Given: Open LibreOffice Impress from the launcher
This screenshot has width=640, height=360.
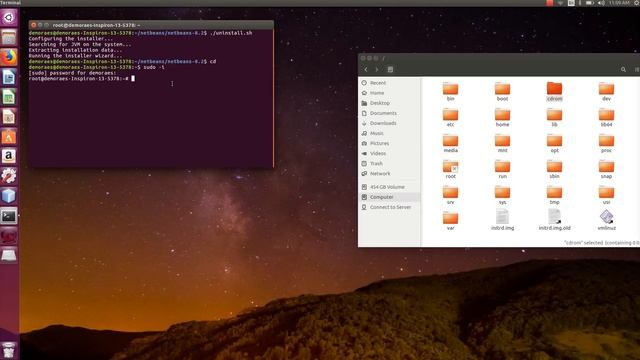Looking at the screenshot, I should point(9,117).
